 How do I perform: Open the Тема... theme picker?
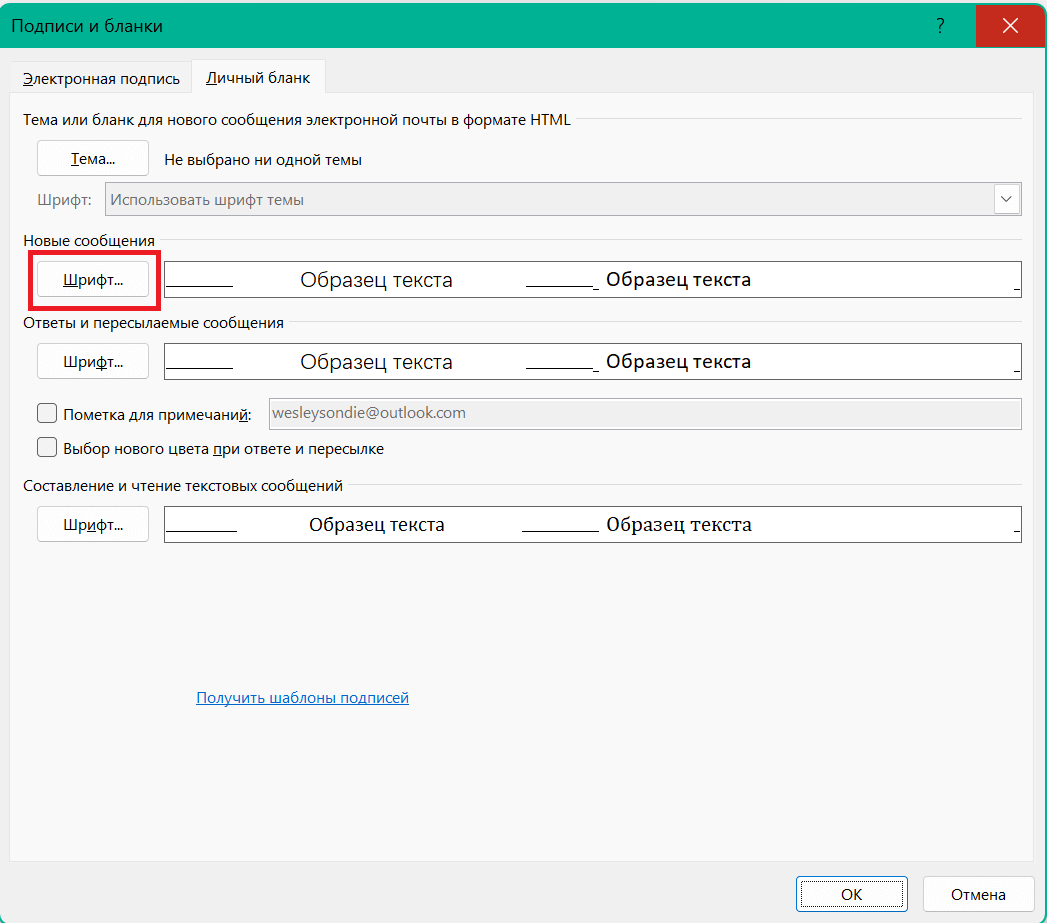coord(92,158)
